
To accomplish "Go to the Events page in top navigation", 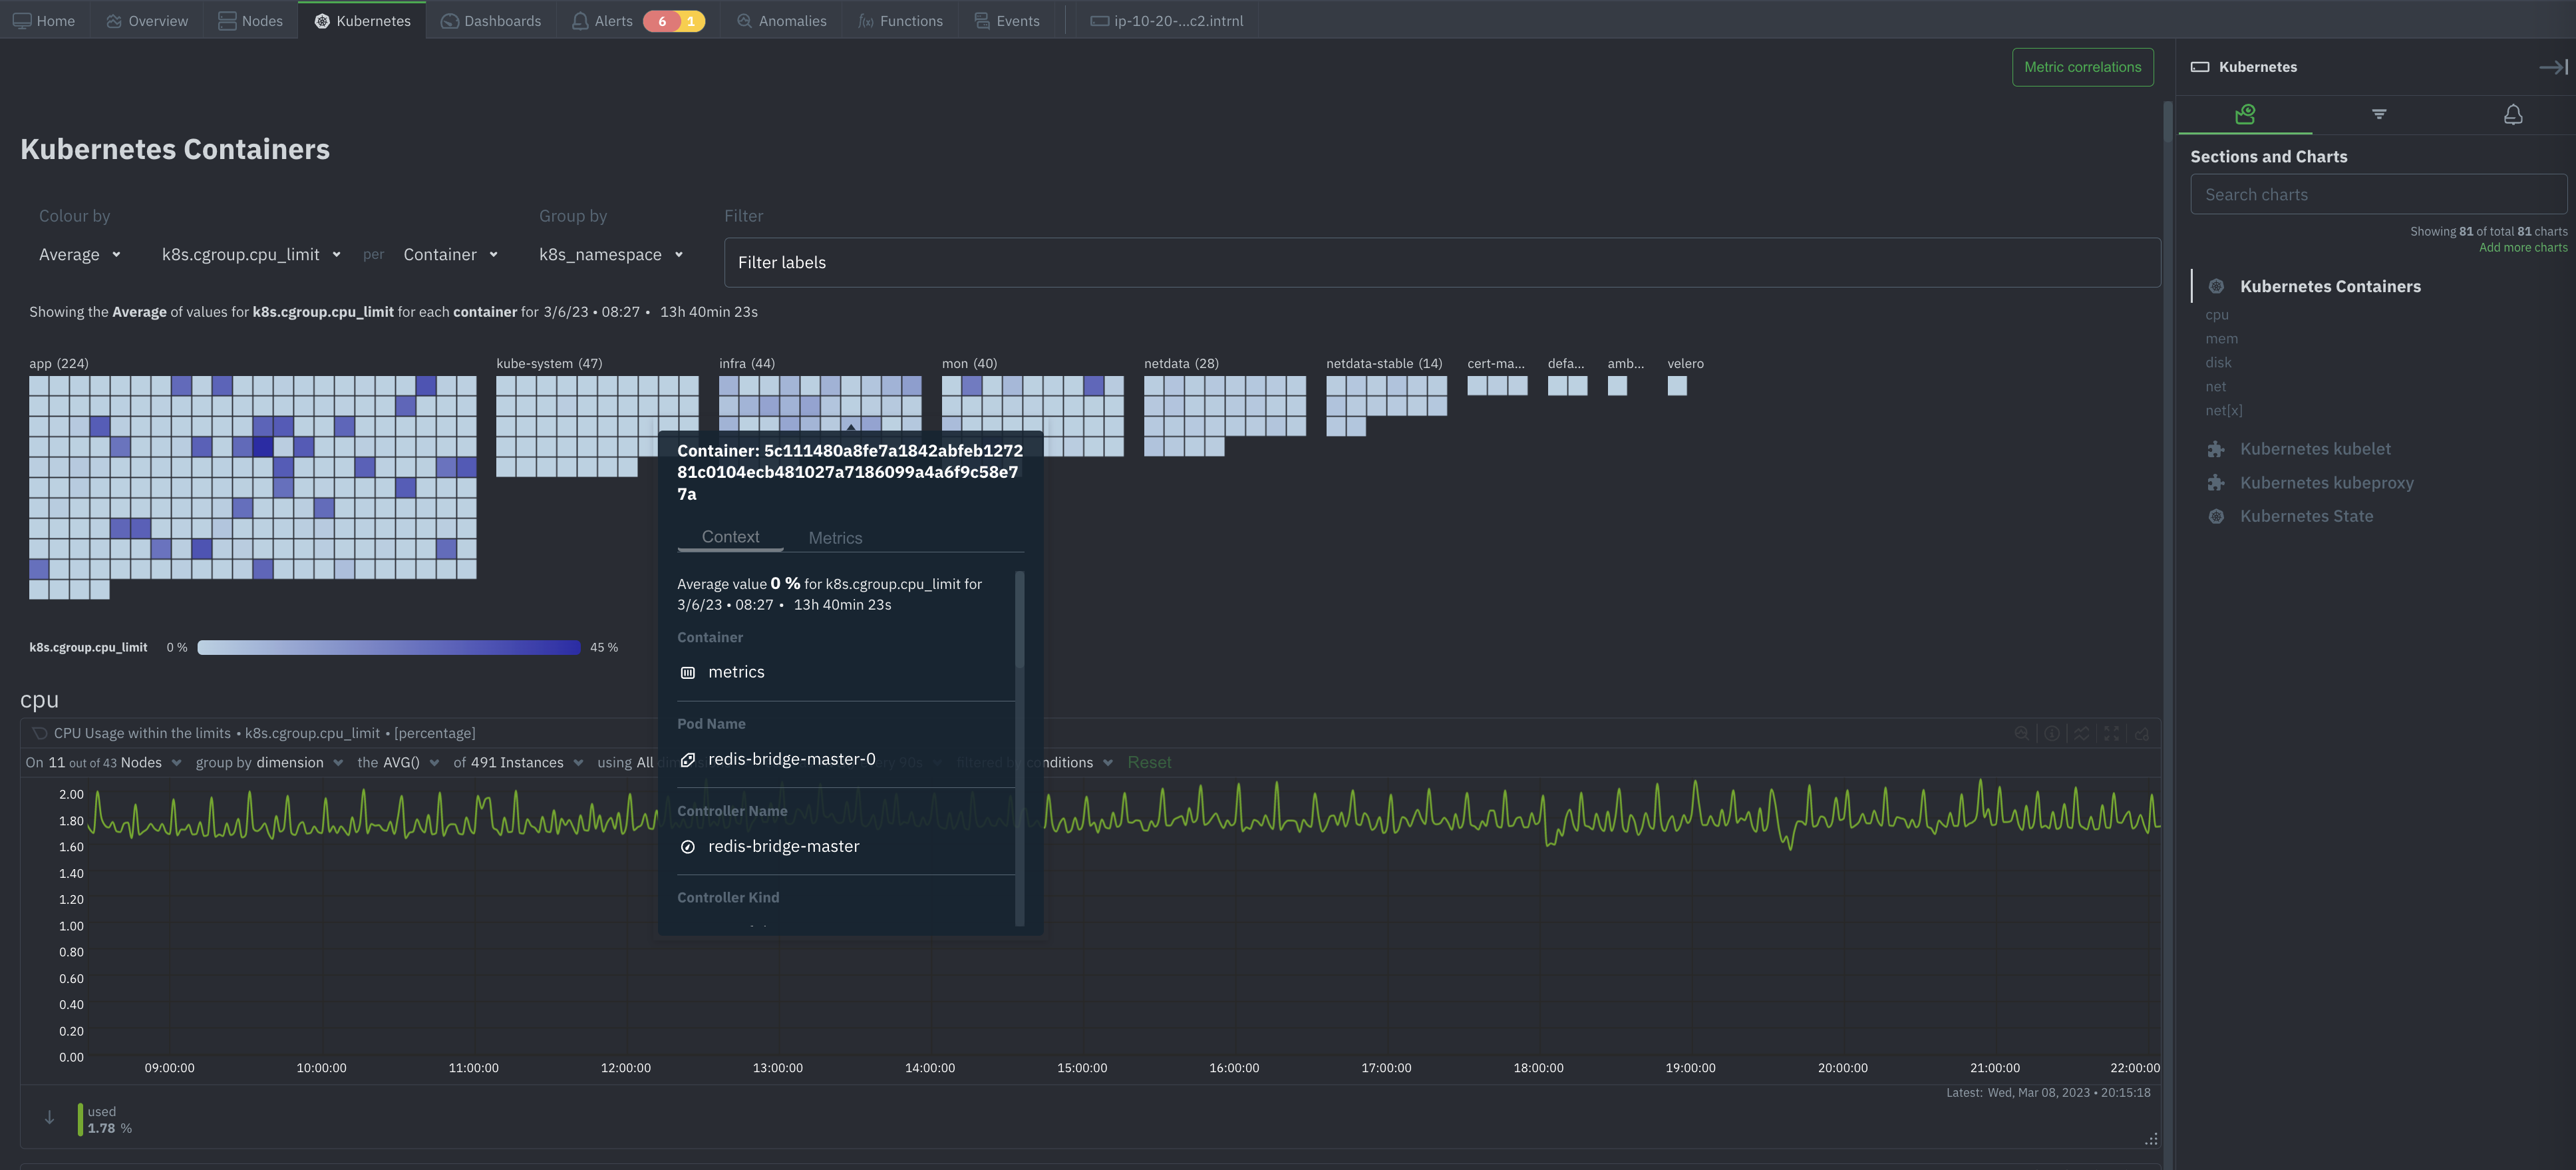I will (x=1007, y=20).
